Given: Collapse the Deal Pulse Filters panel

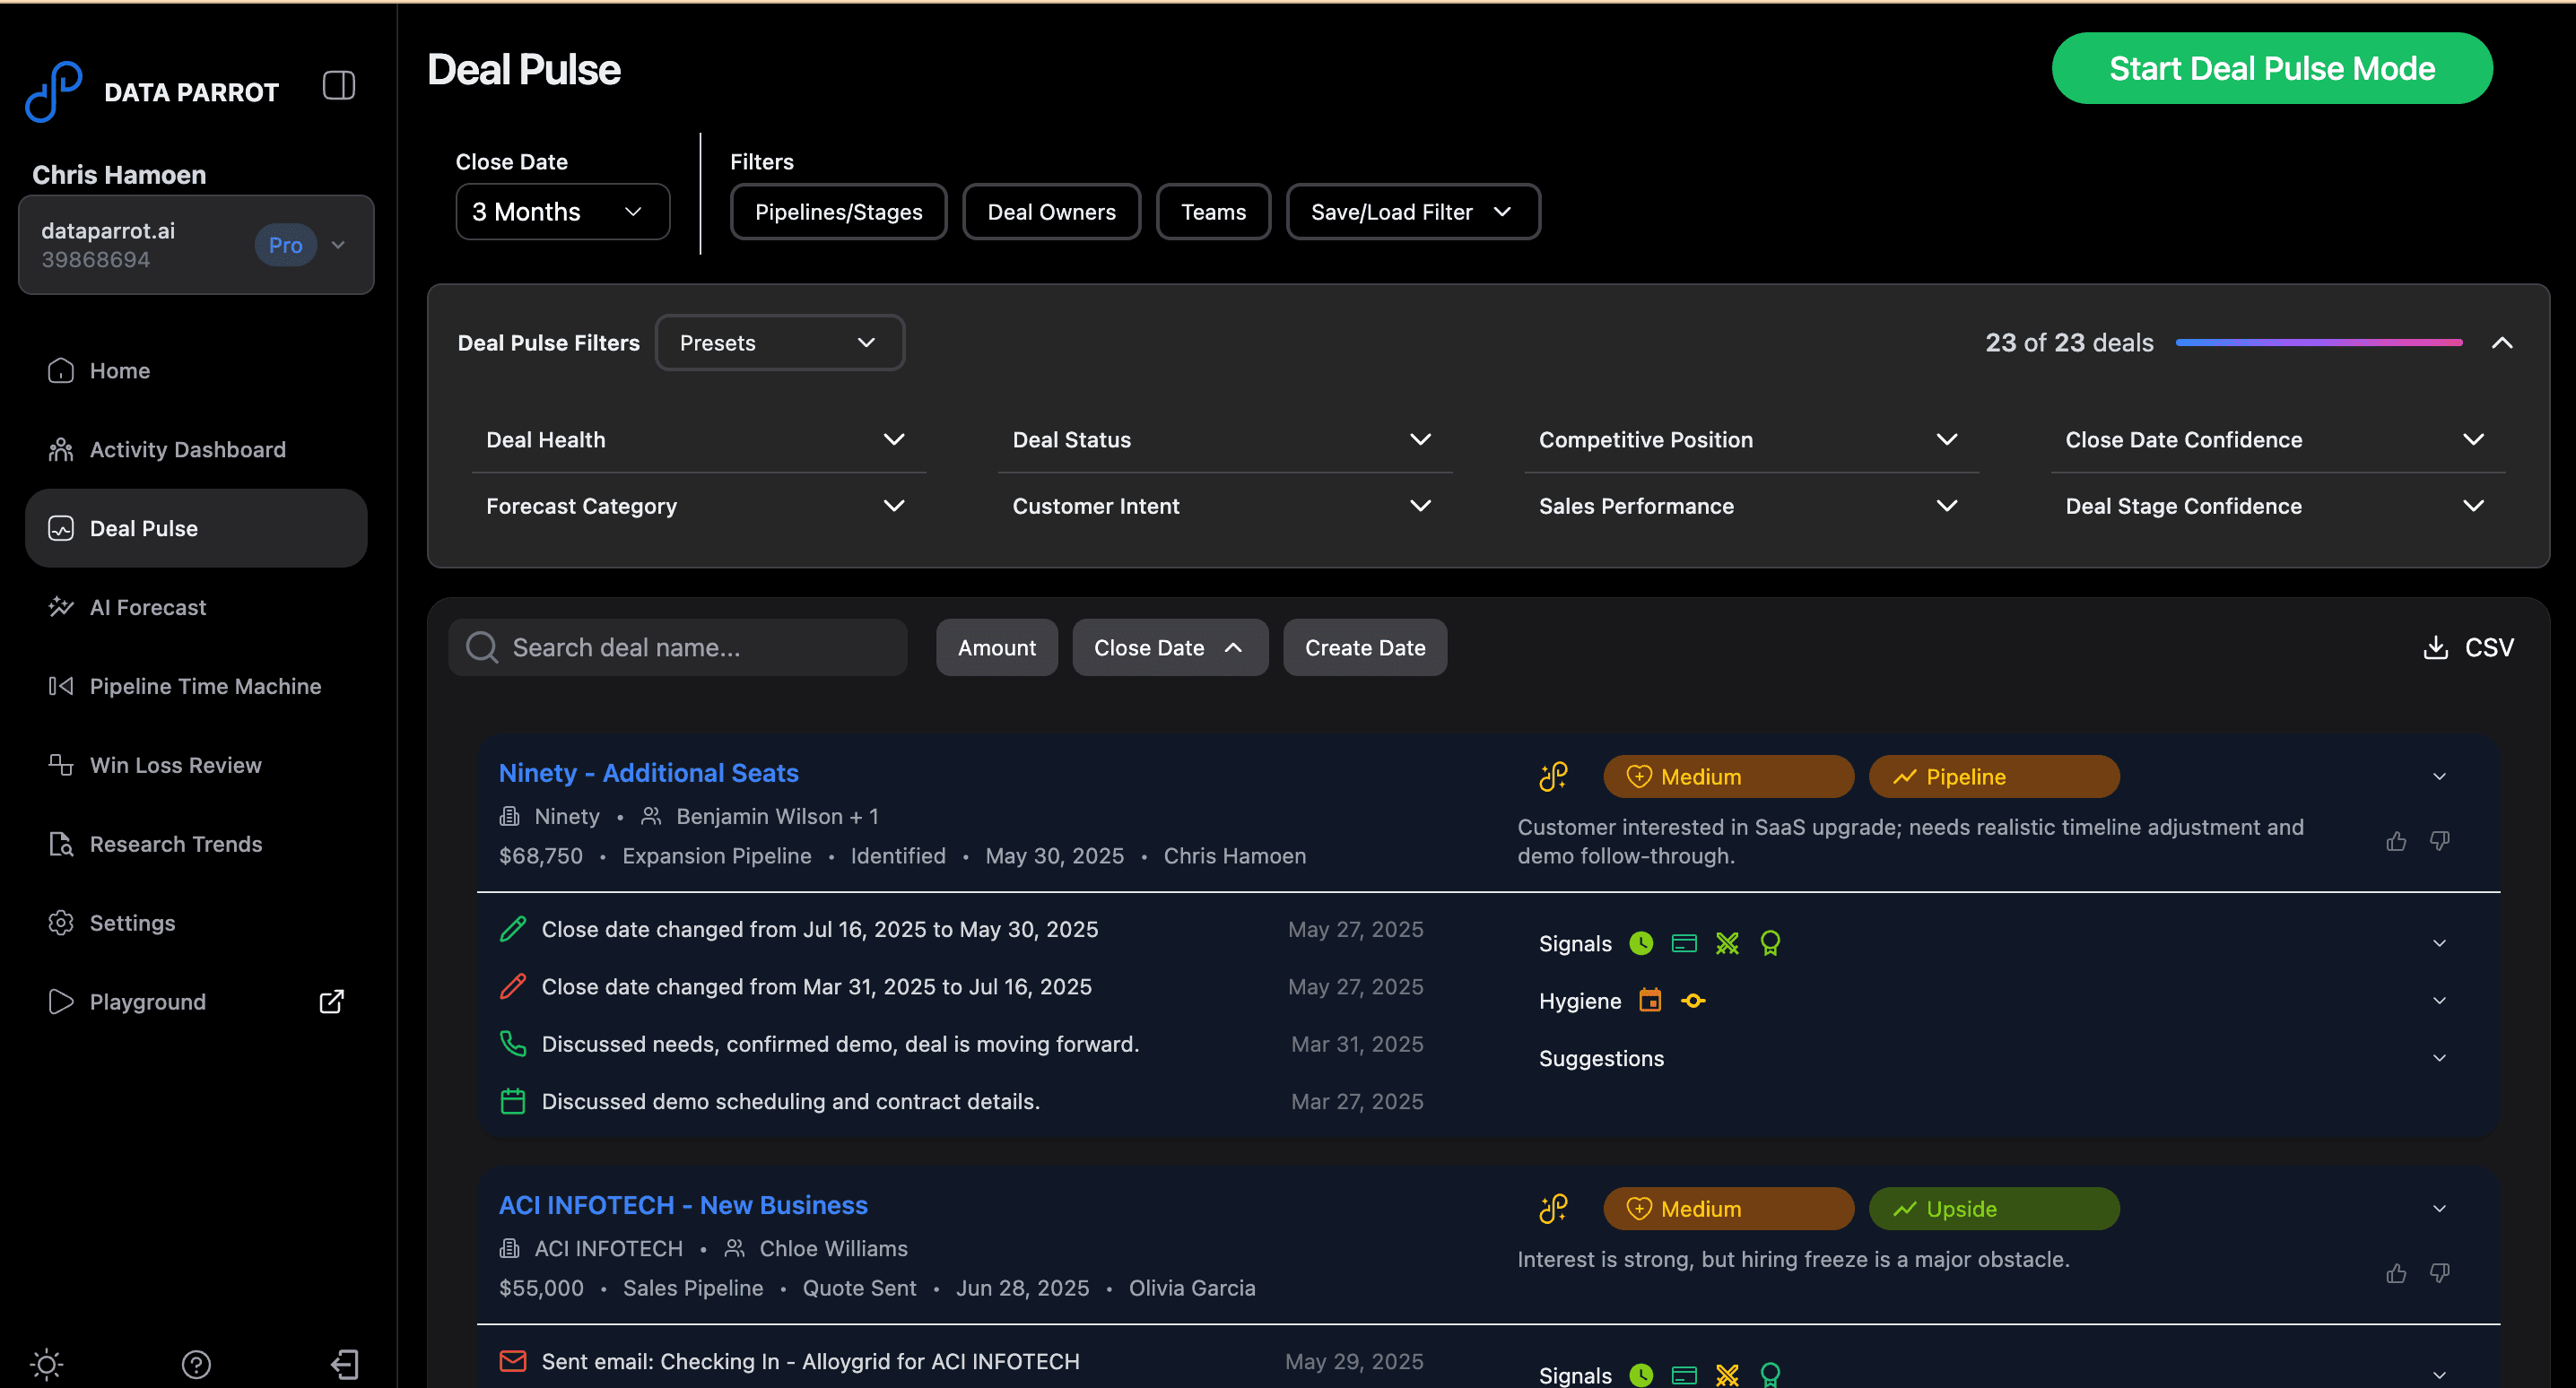Looking at the screenshot, I should point(2502,342).
